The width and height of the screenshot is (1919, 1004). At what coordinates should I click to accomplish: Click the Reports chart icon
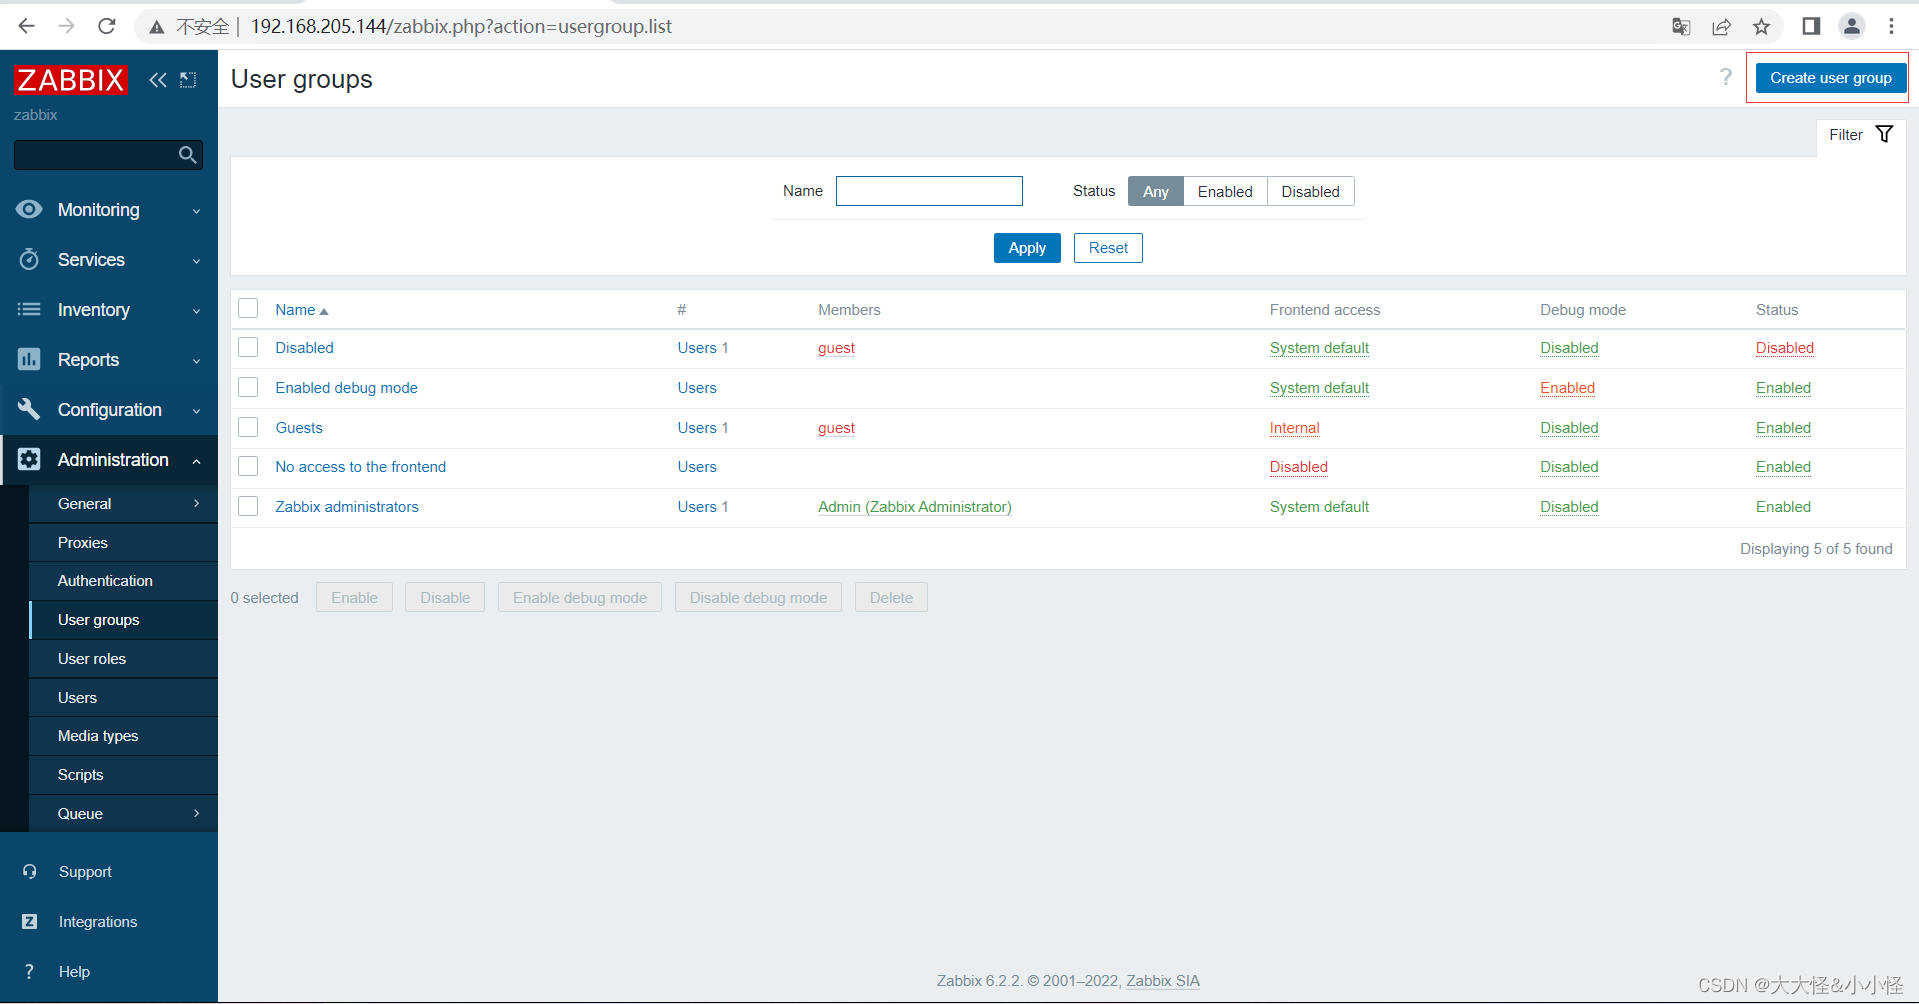tap(29, 359)
